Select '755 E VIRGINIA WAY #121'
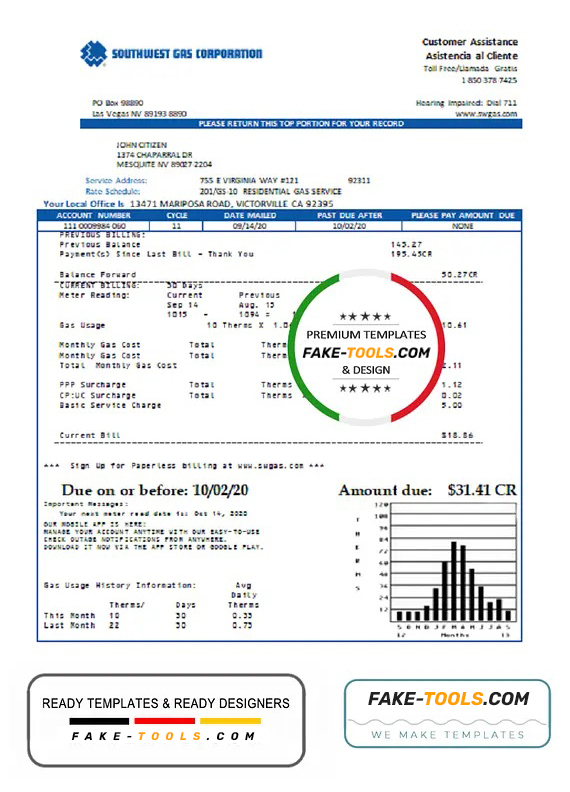This screenshot has height=792, width=570. (x=249, y=180)
